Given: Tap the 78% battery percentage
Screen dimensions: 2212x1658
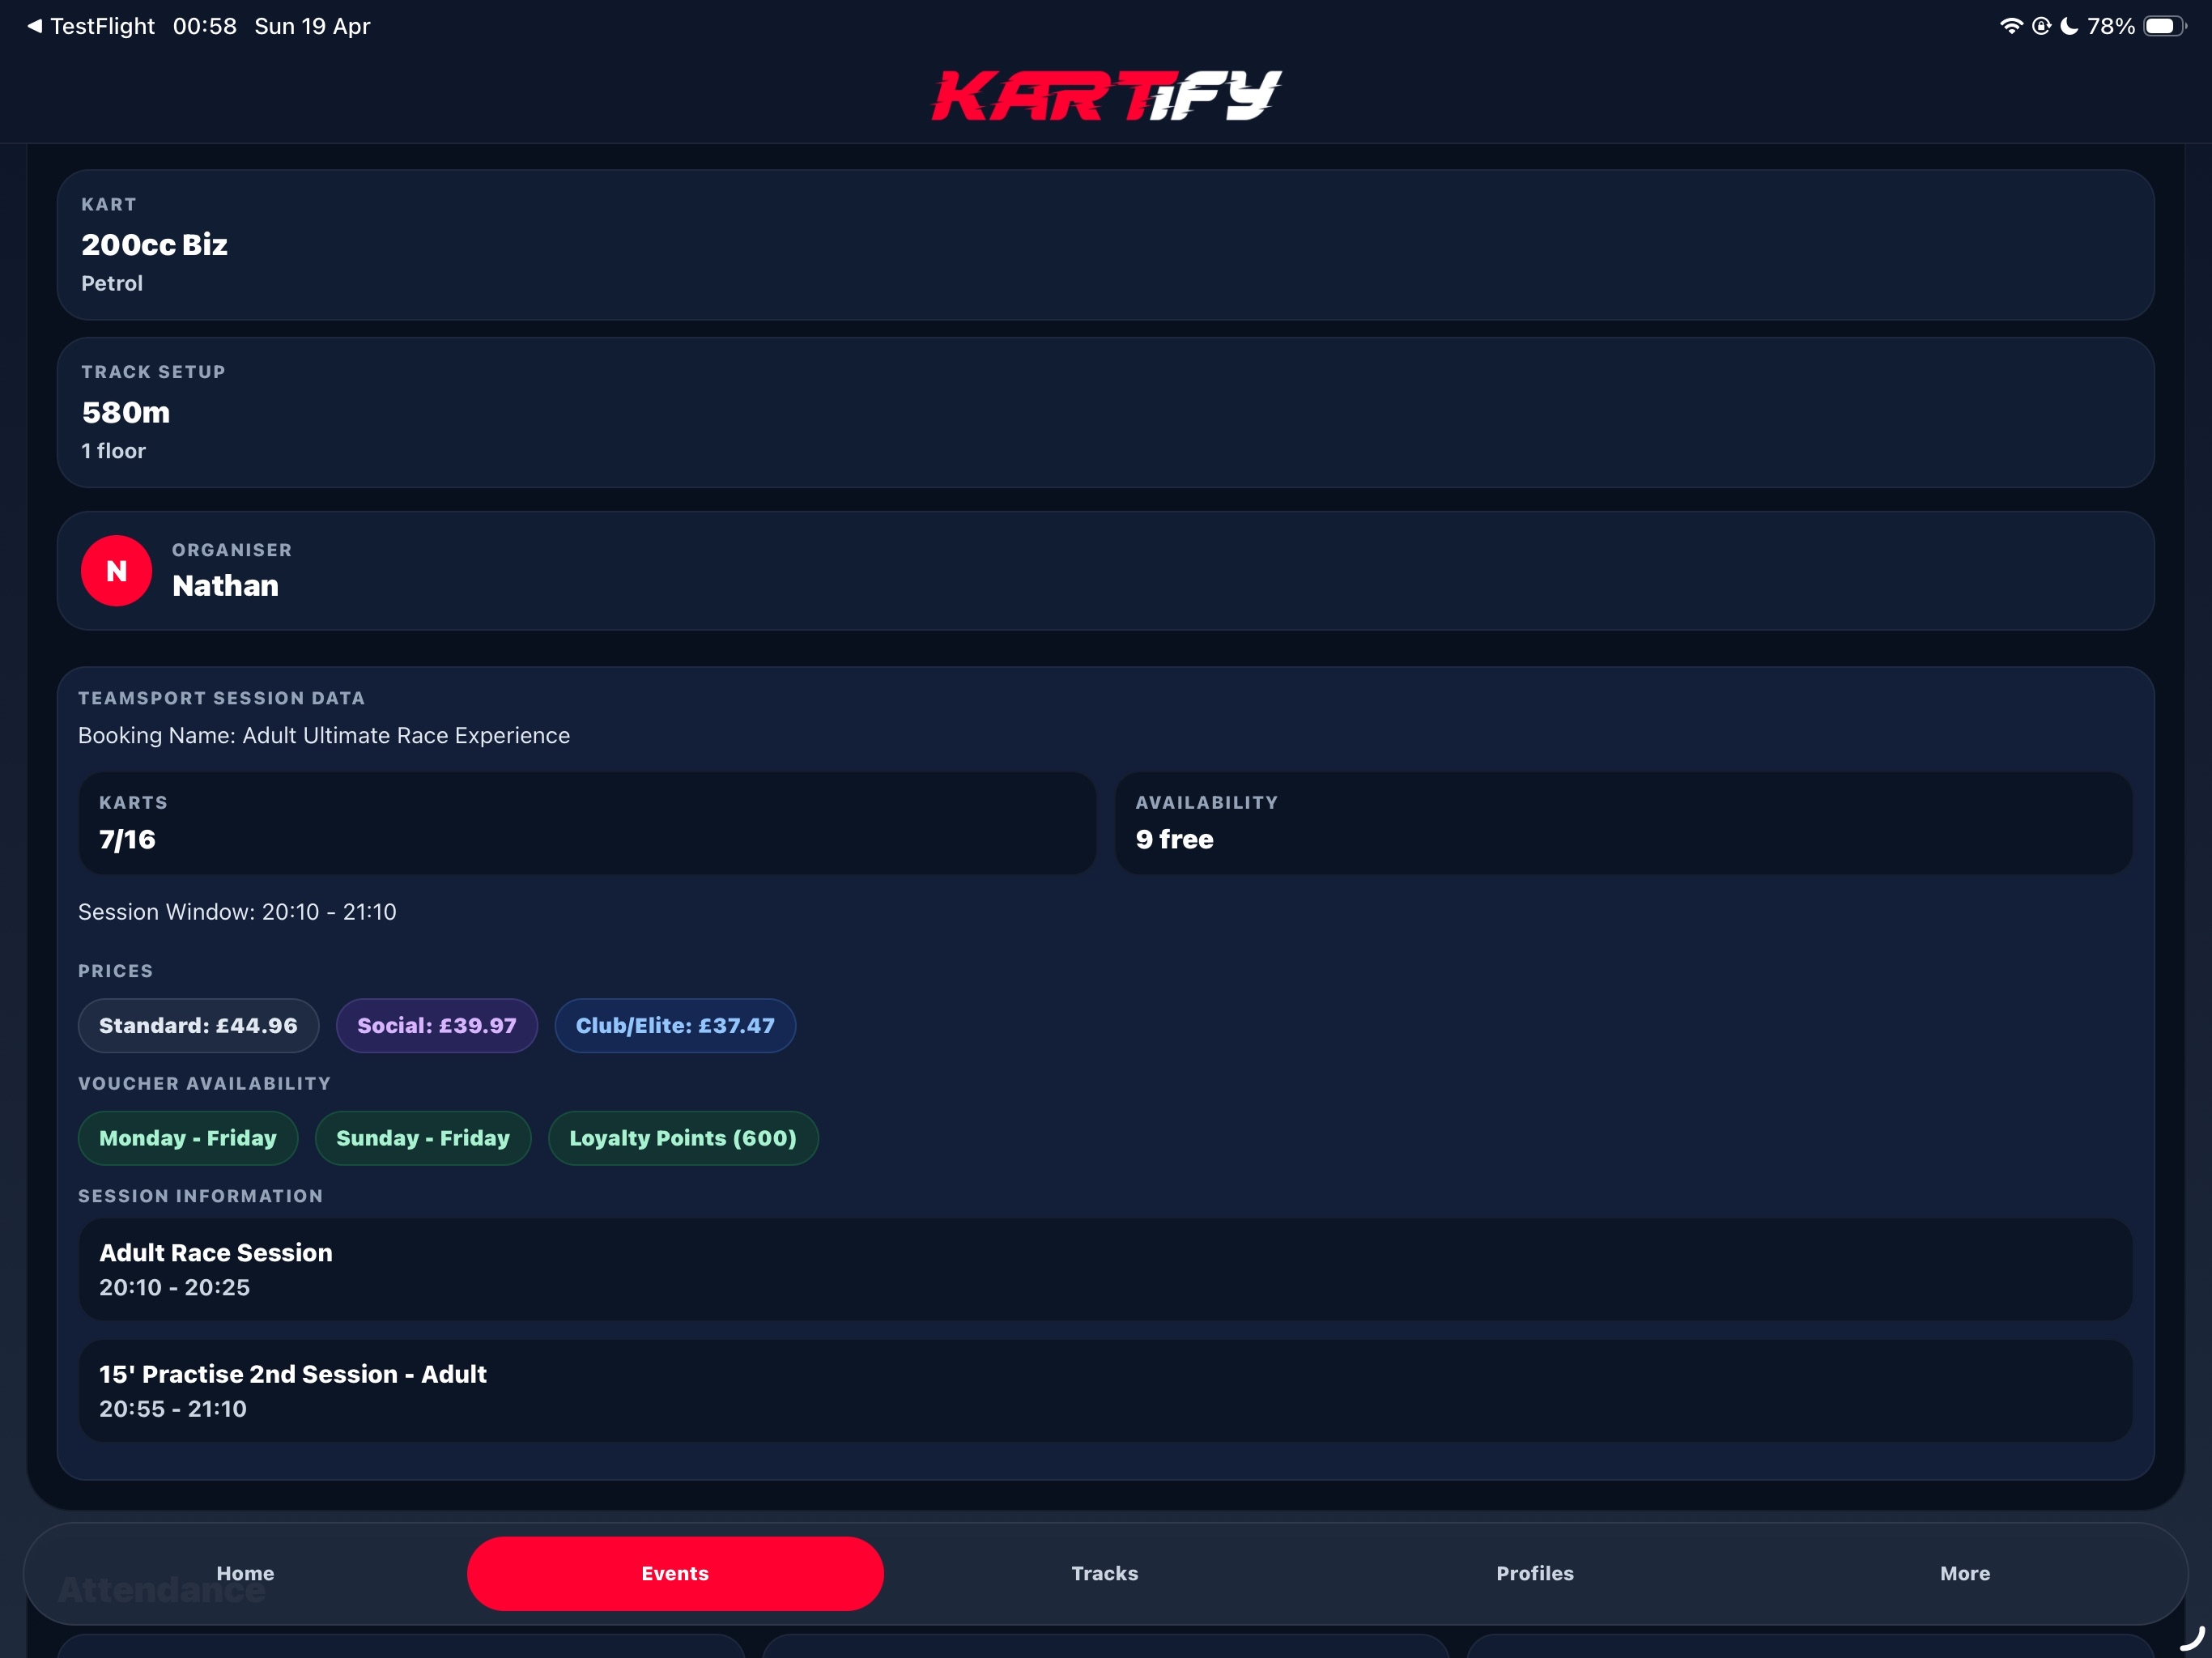Looking at the screenshot, I should (x=2111, y=26).
